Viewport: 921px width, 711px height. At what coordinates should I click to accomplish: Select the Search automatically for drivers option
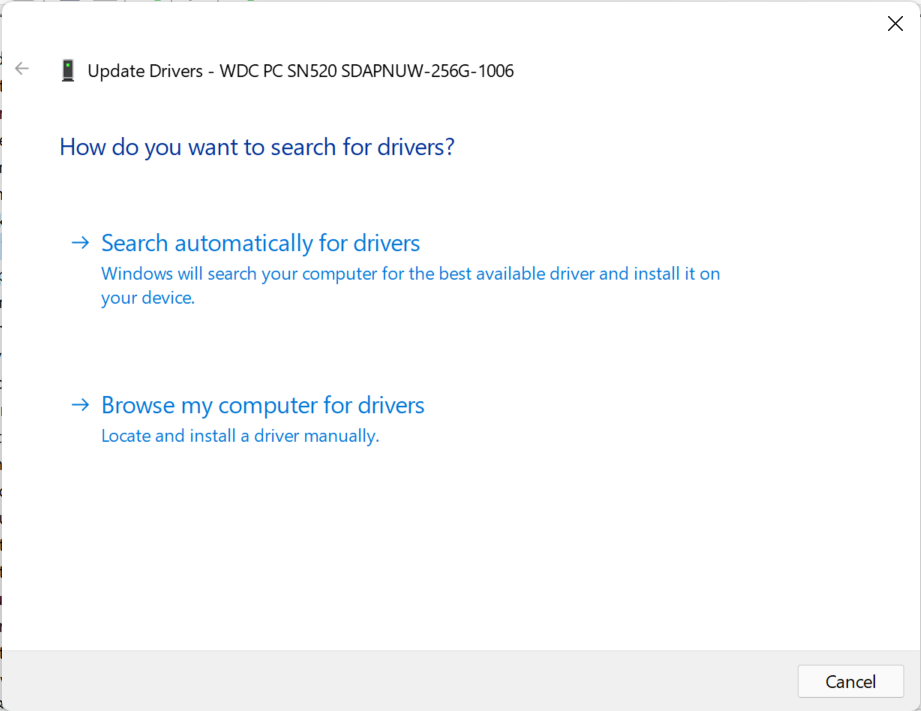pos(259,242)
